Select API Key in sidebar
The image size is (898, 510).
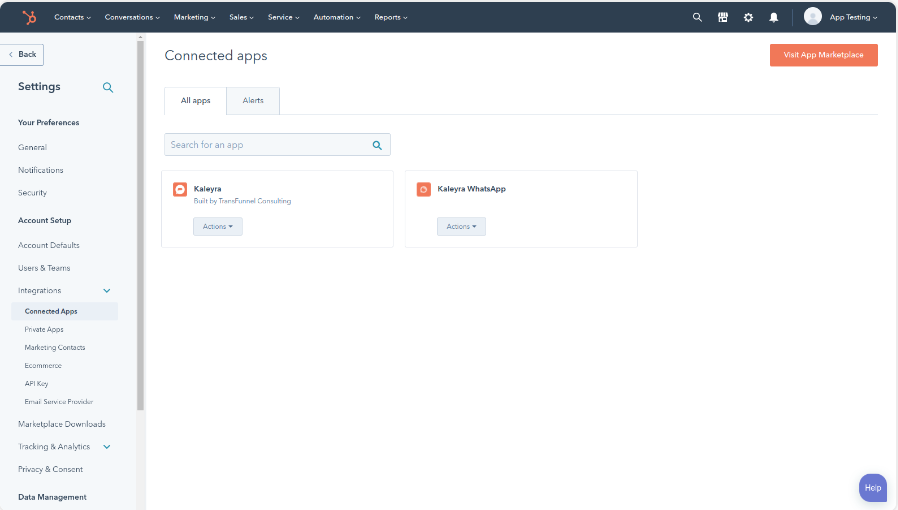36,384
